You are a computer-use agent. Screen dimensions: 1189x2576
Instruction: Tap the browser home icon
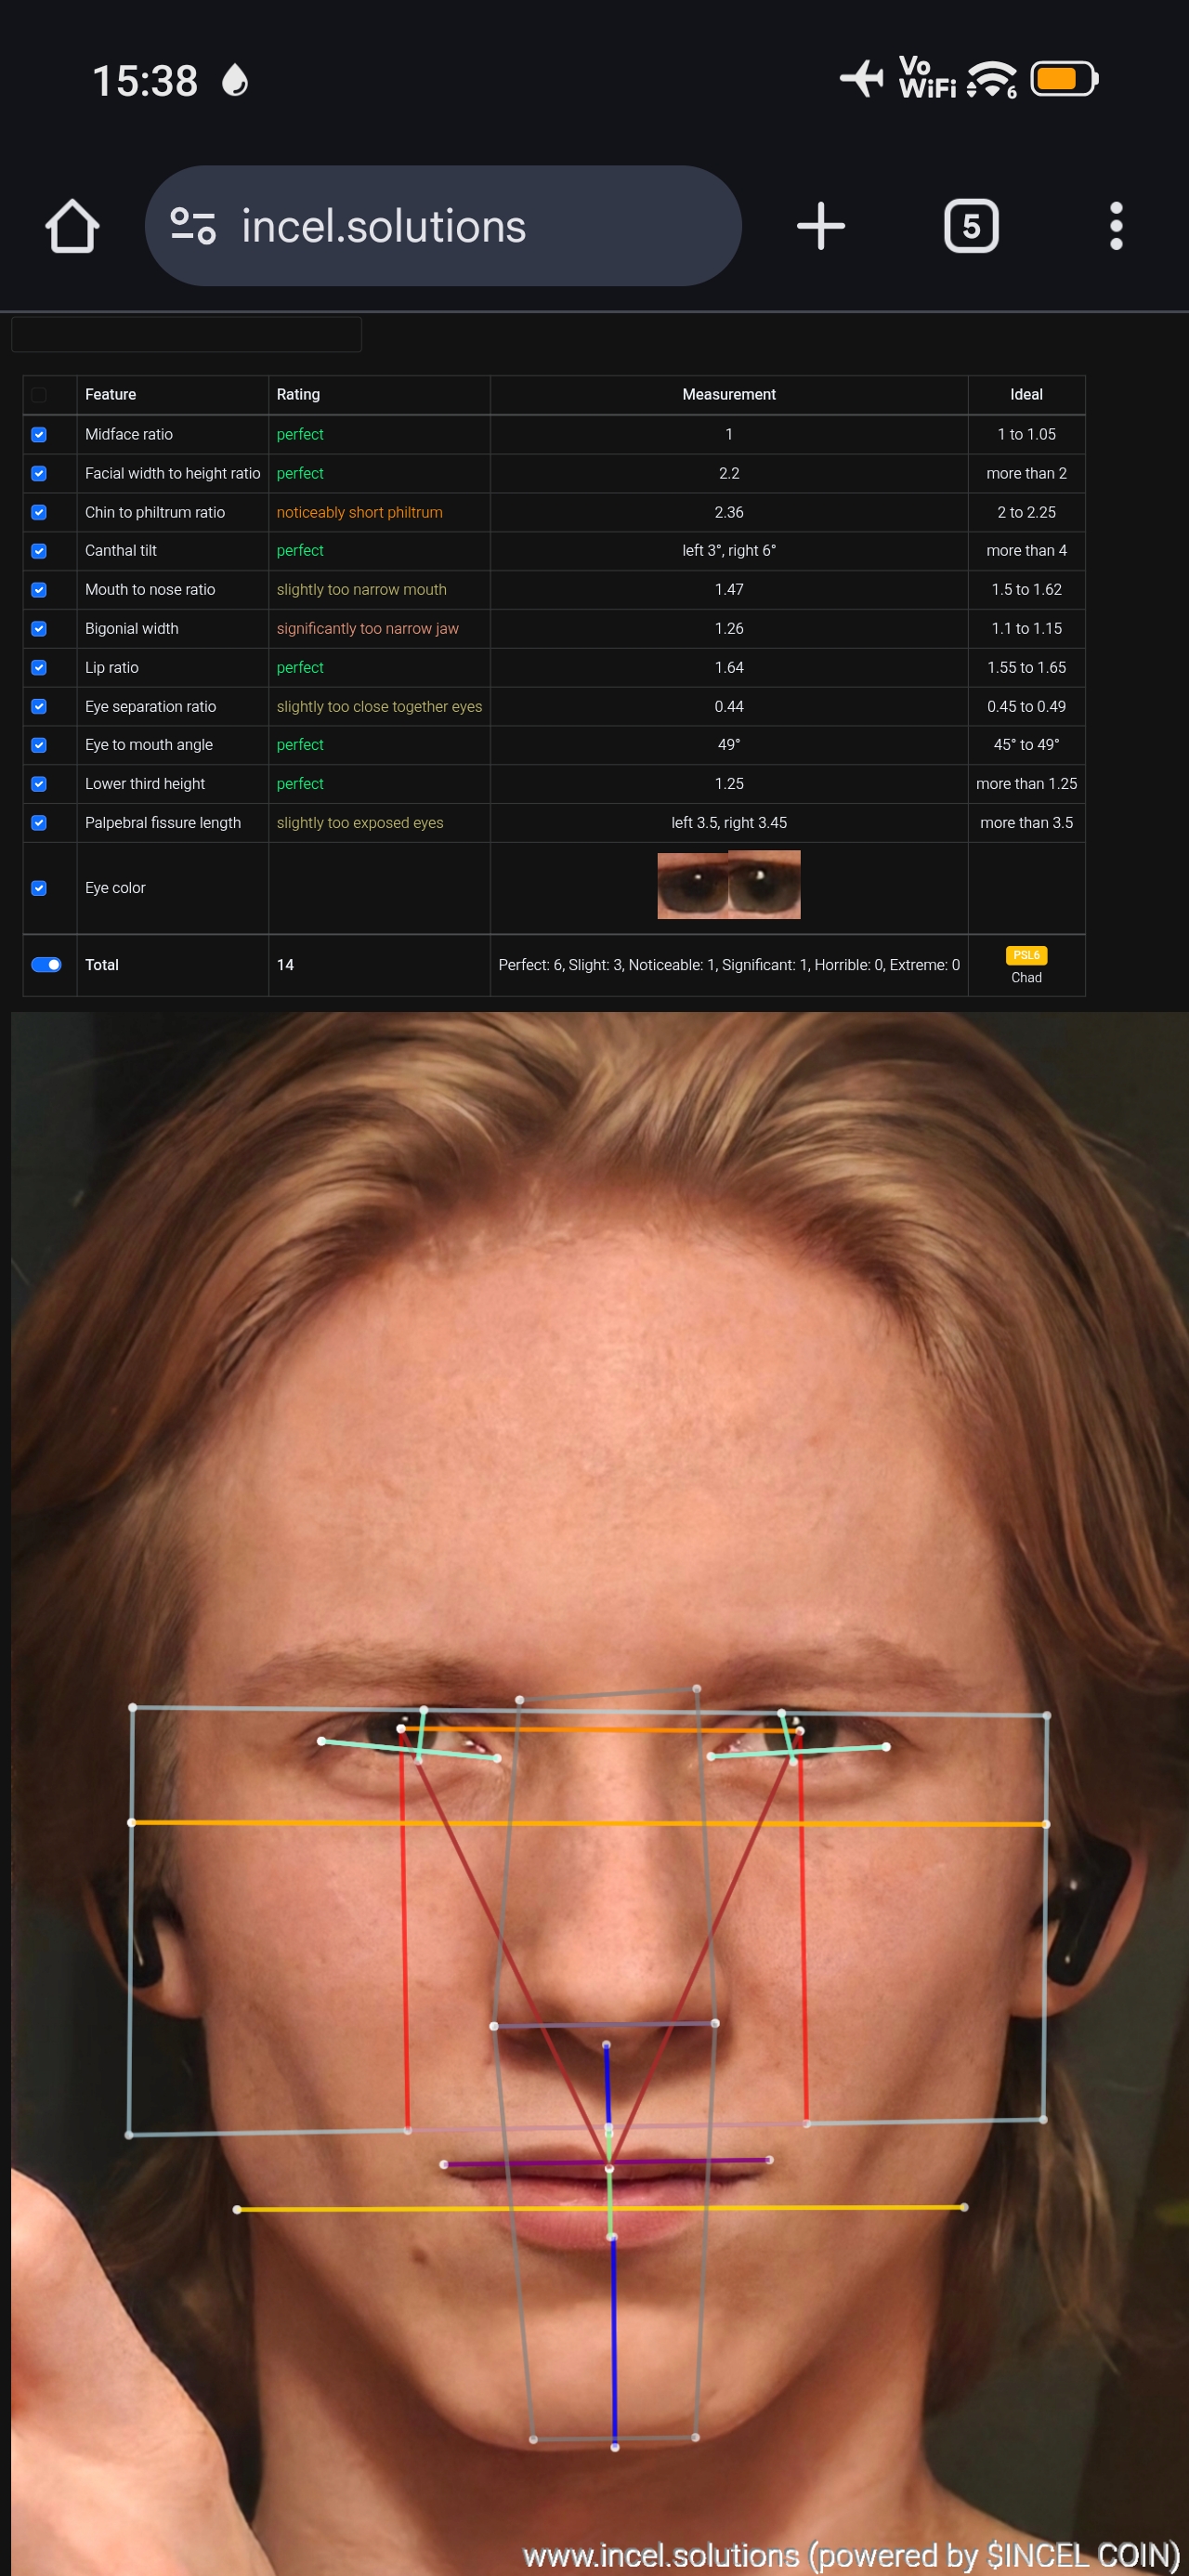[x=72, y=226]
